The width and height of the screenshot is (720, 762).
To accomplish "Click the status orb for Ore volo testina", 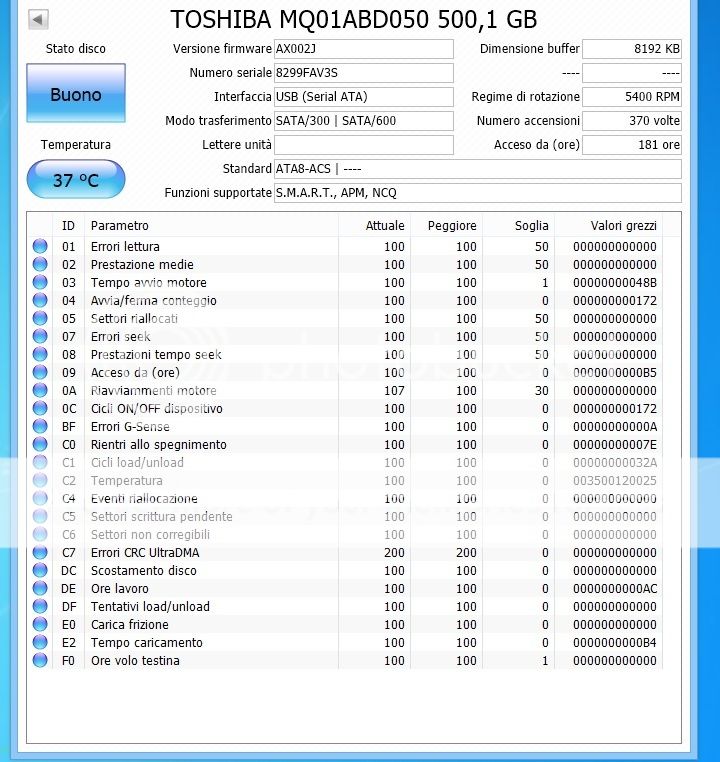I will coord(40,661).
